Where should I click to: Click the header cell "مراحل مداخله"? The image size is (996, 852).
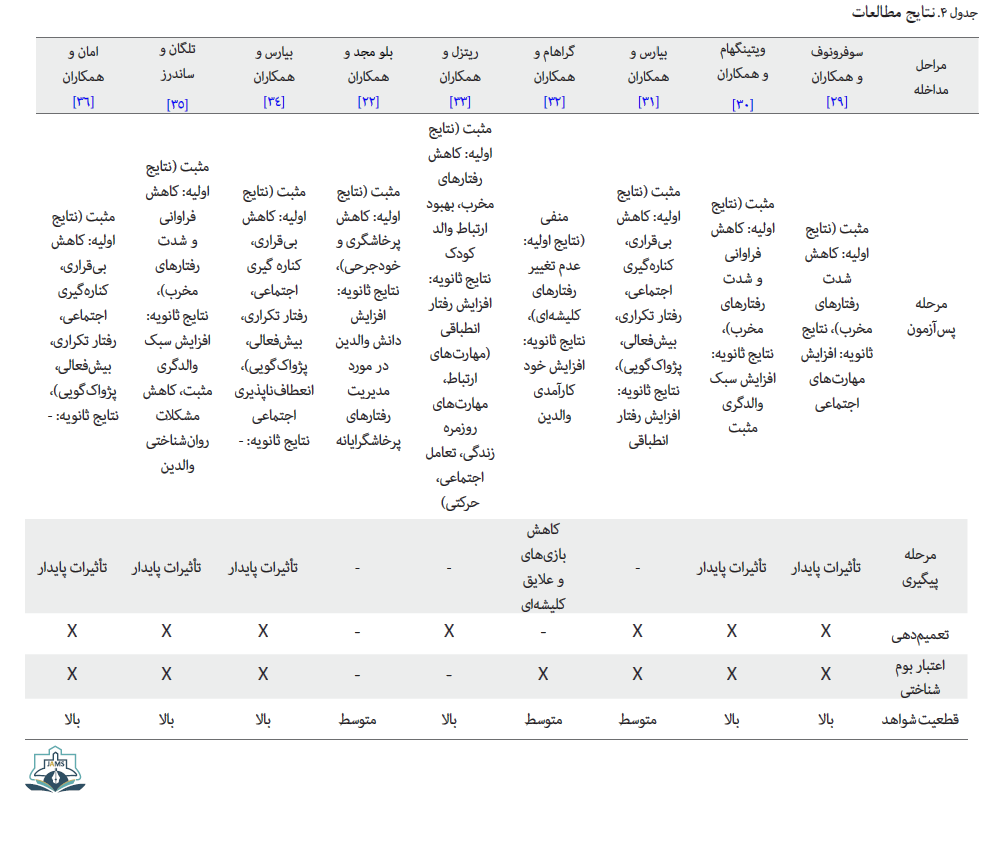(x=931, y=77)
